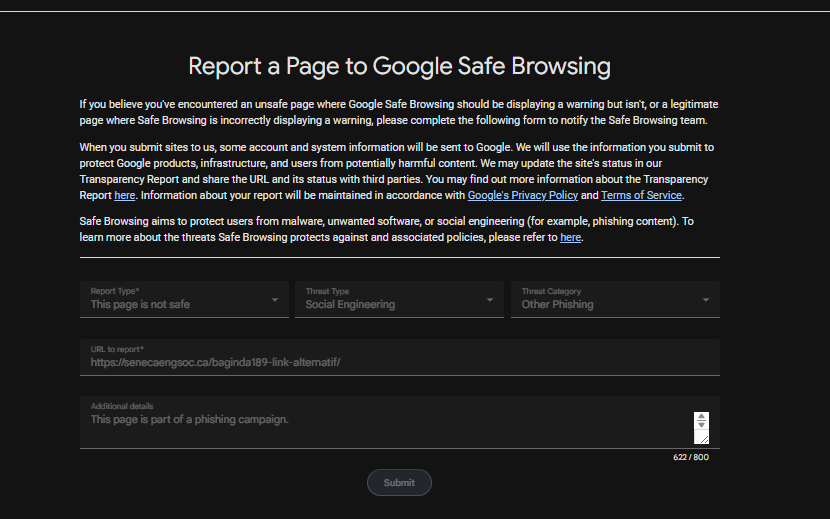Click the textarea scroll-down arrow
The height and width of the screenshot is (519, 830).
click(x=701, y=425)
